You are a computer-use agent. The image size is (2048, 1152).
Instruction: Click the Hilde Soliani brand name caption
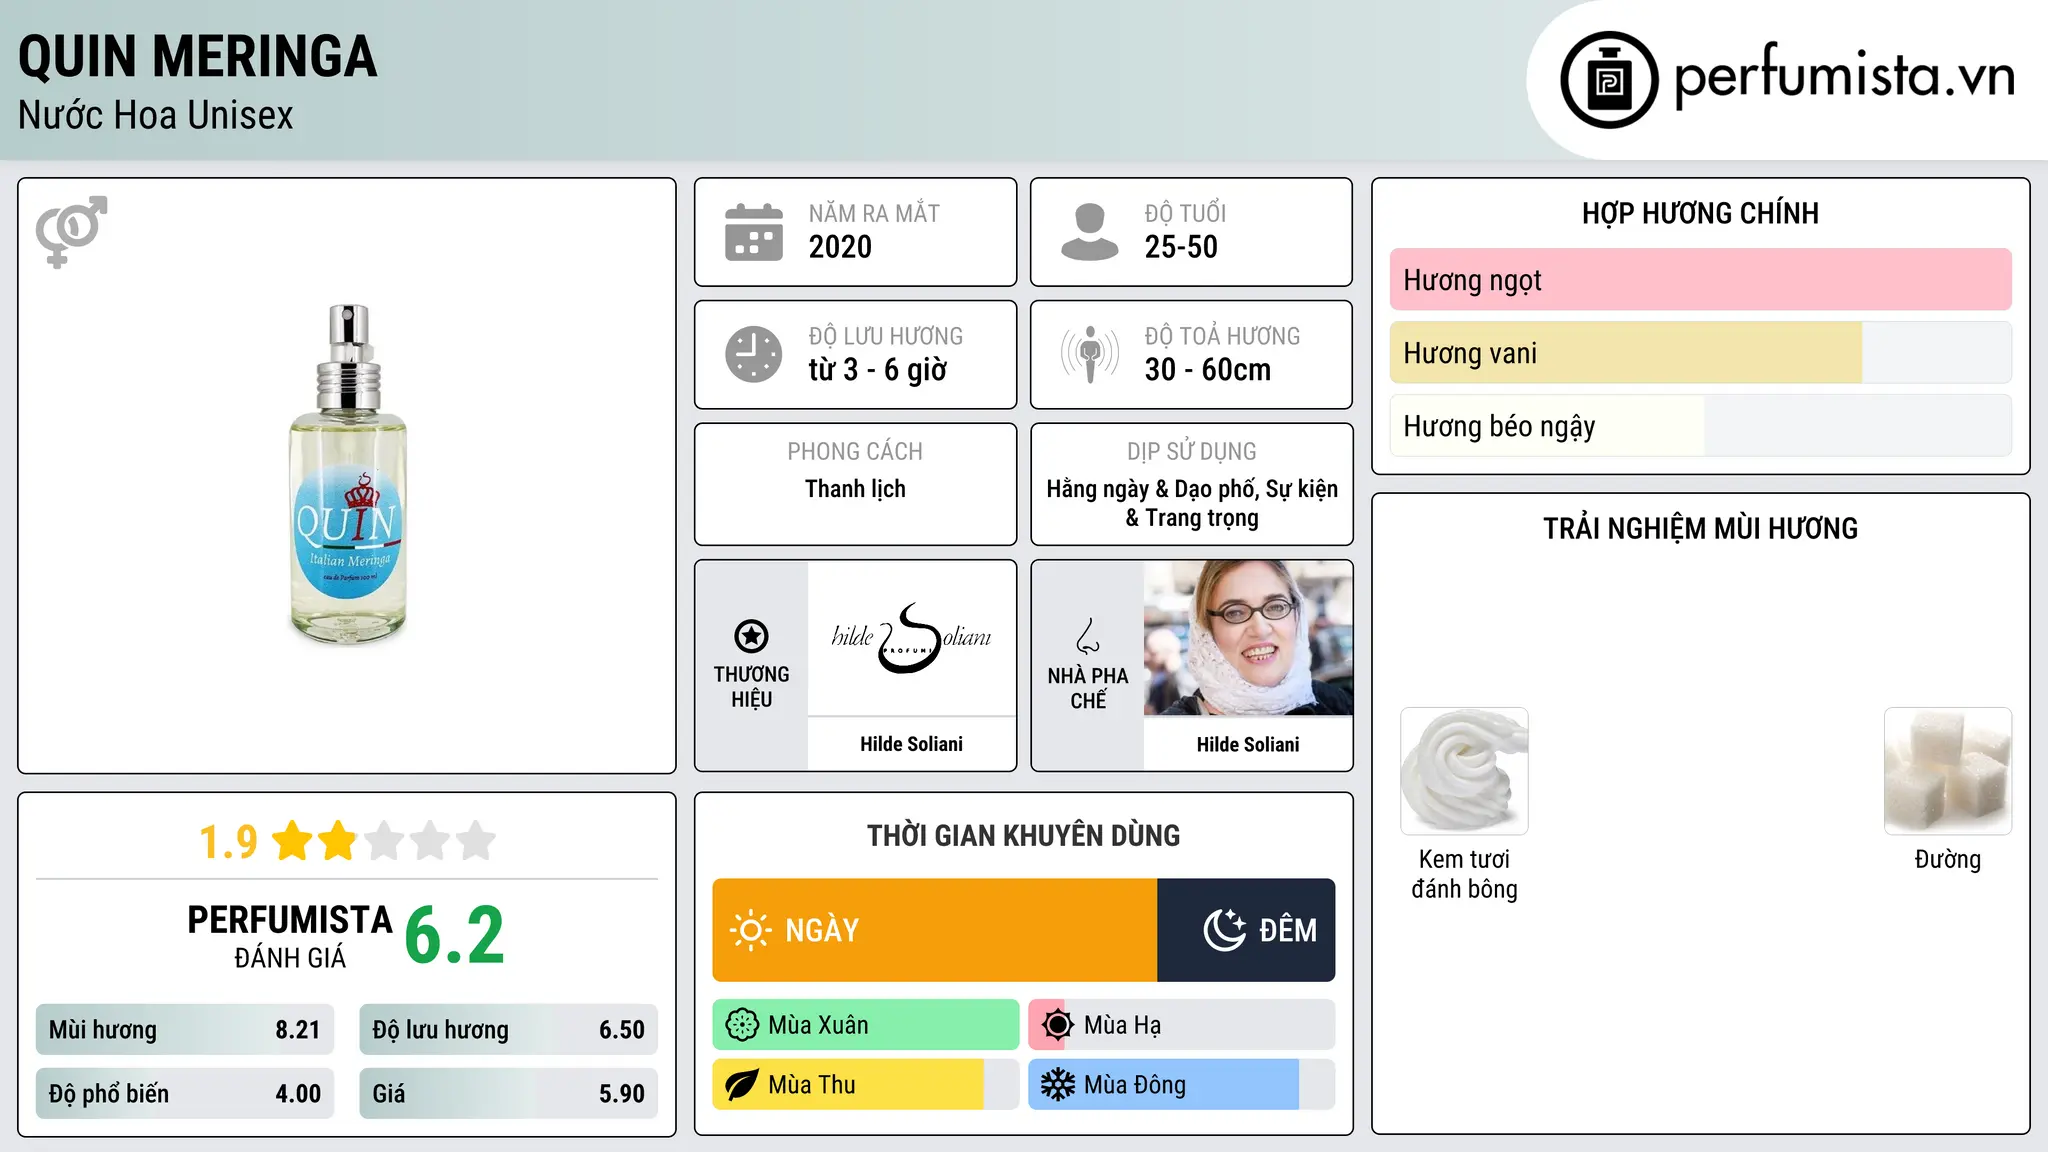coord(912,744)
